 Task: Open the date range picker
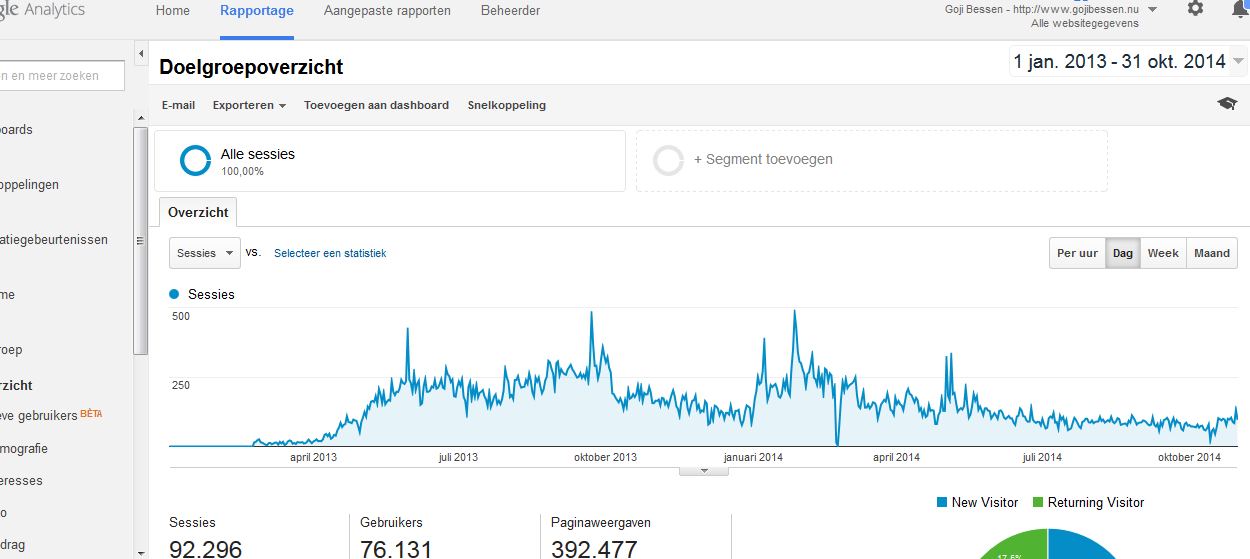(1128, 62)
